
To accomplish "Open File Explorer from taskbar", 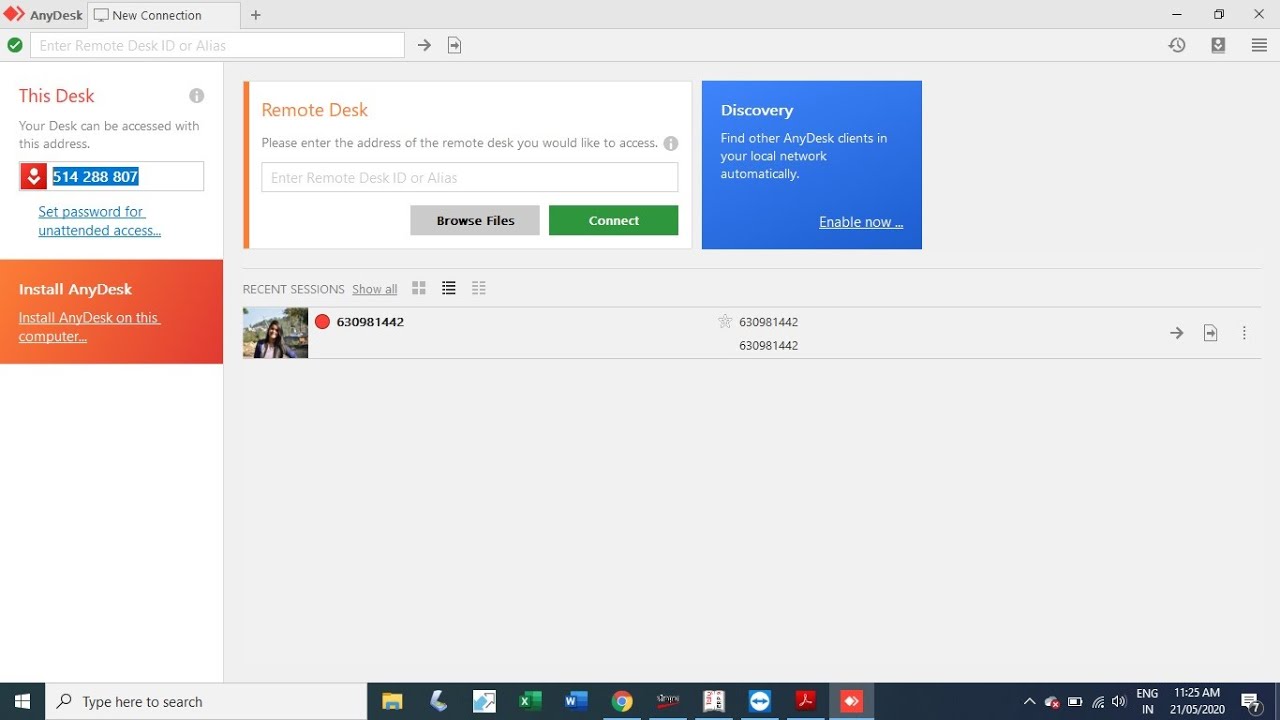I will (392, 701).
